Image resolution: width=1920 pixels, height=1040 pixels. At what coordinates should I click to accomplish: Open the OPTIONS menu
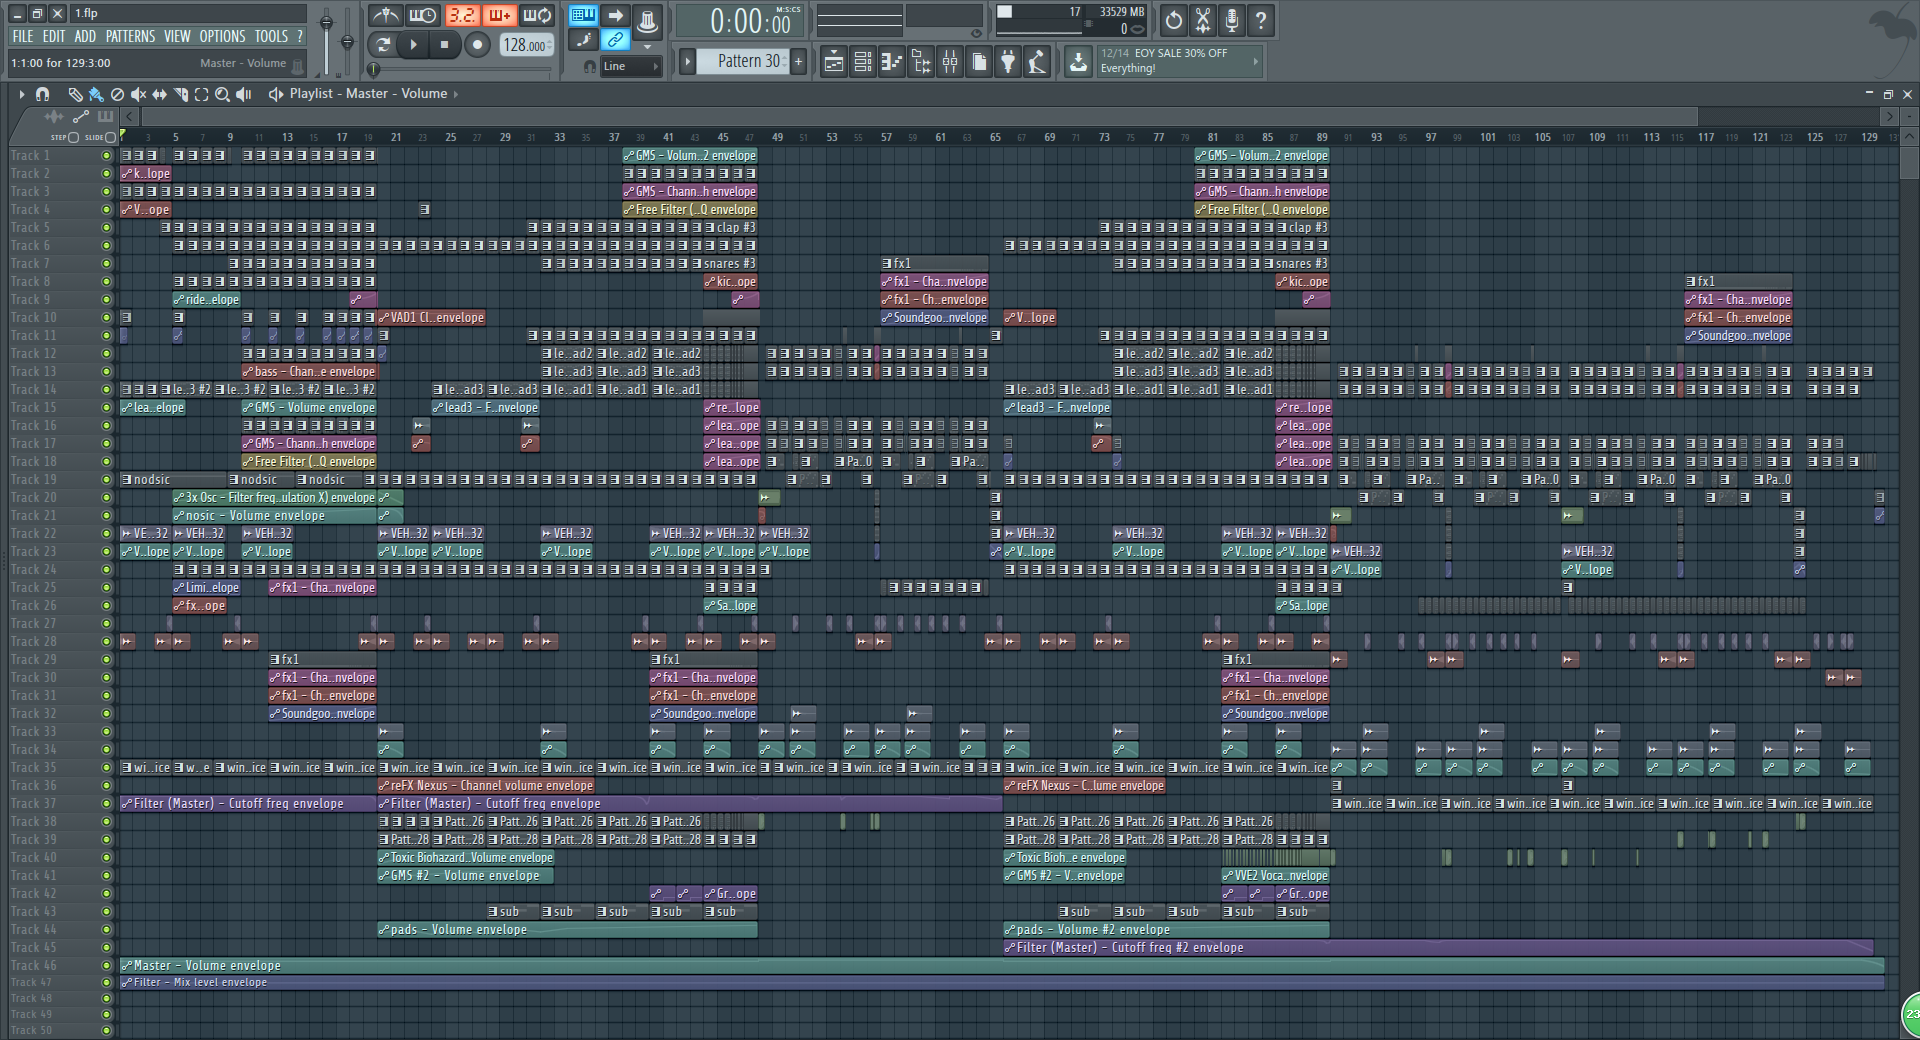(x=222, y=36)
